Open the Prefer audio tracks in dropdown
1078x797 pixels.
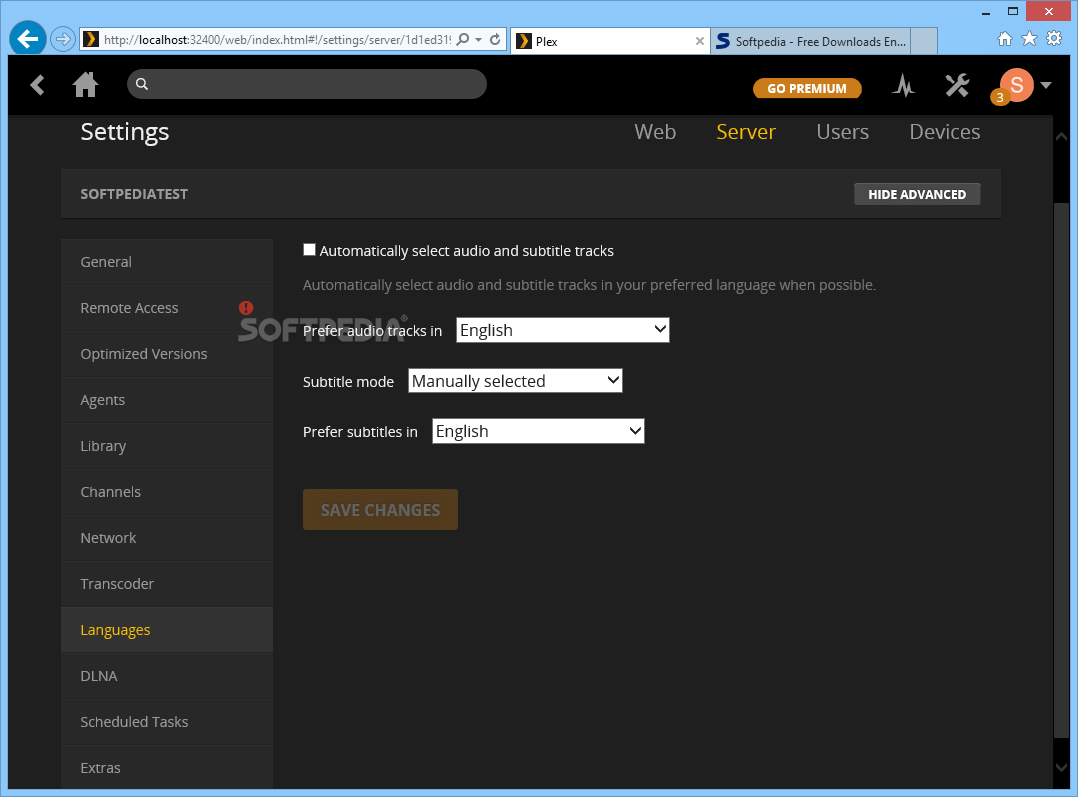click(x=562, y=330)
